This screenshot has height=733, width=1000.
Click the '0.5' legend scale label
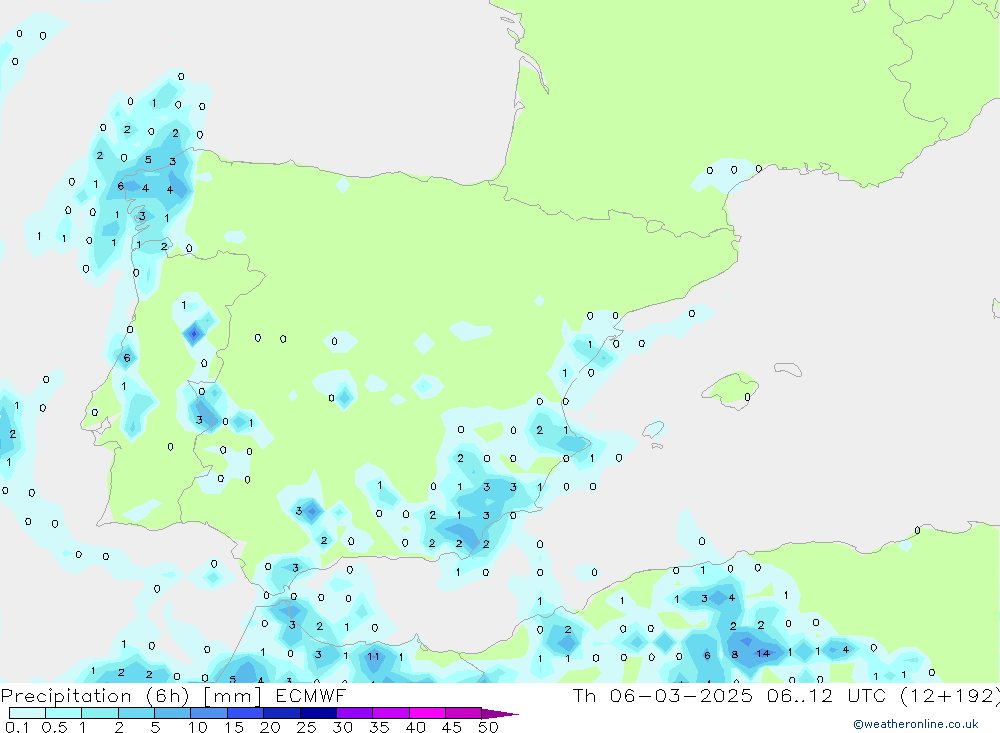pos(54,727)
